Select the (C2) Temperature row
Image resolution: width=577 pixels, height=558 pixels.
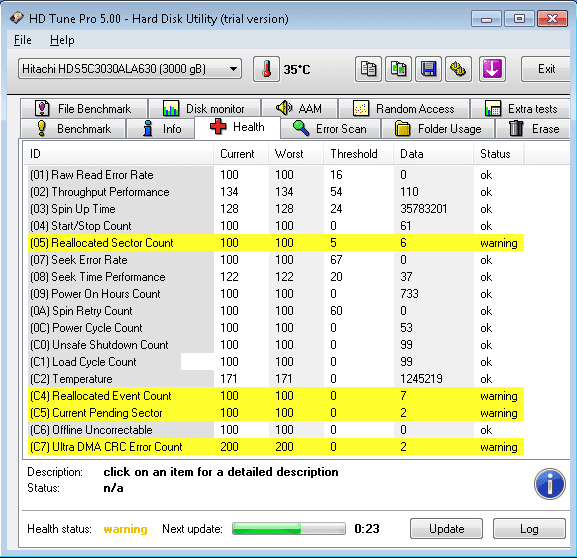point(276,379)
